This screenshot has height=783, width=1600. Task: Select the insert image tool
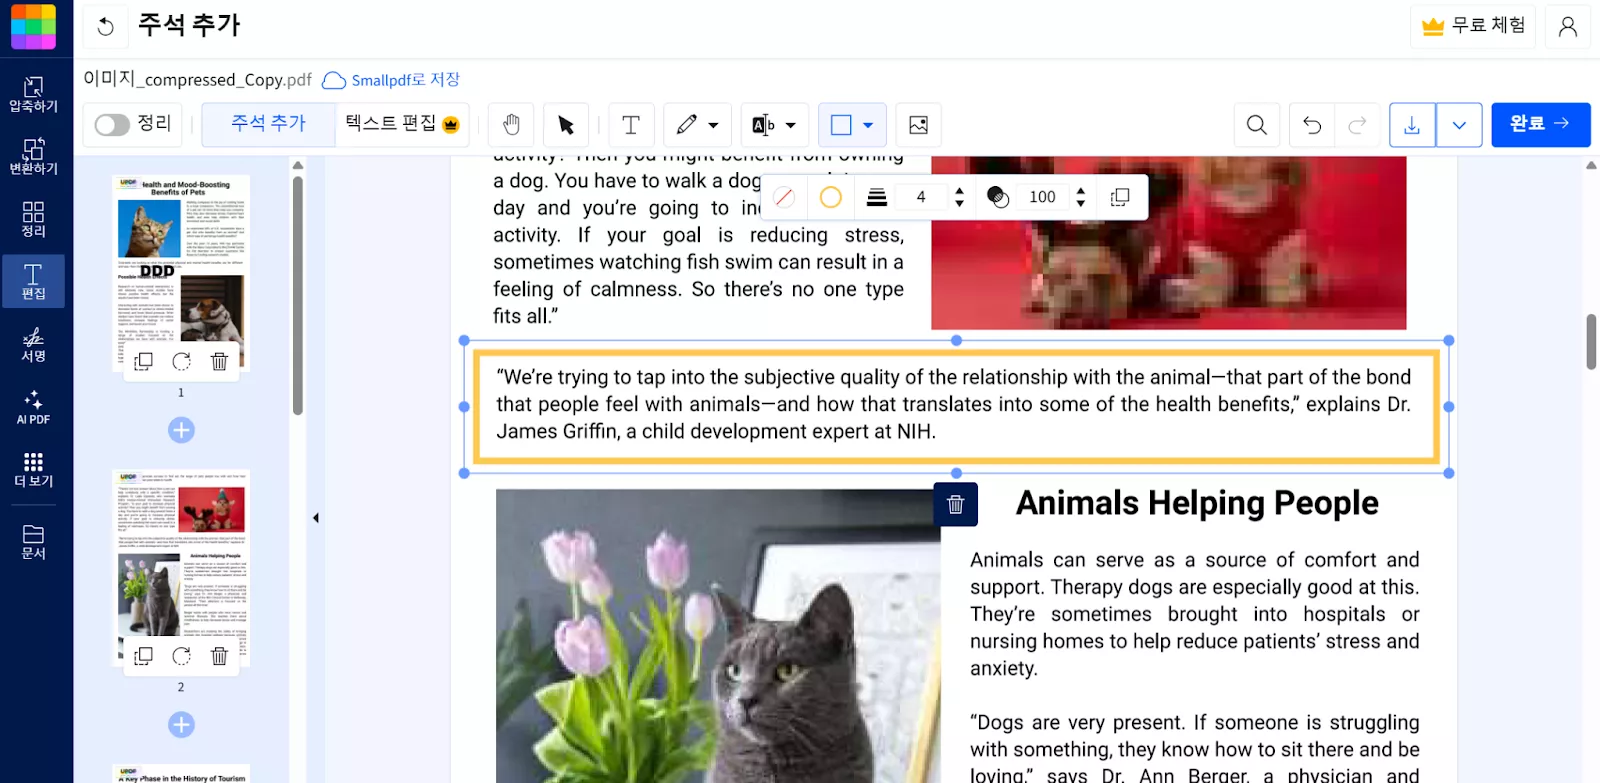[x=918, y=125]
